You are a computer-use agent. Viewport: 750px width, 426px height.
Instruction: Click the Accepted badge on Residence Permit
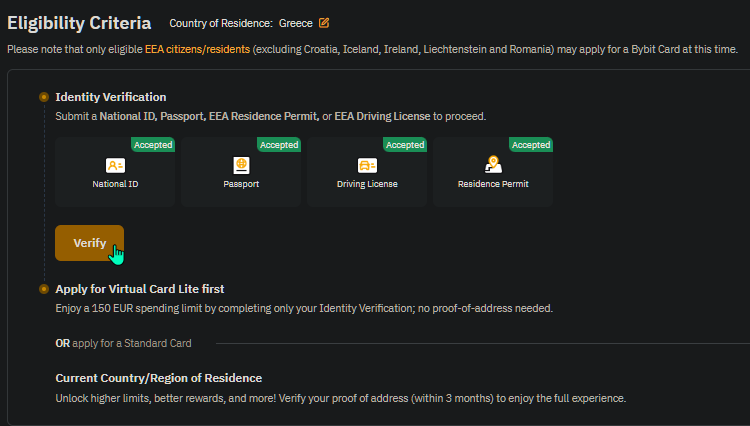(531, 145)
